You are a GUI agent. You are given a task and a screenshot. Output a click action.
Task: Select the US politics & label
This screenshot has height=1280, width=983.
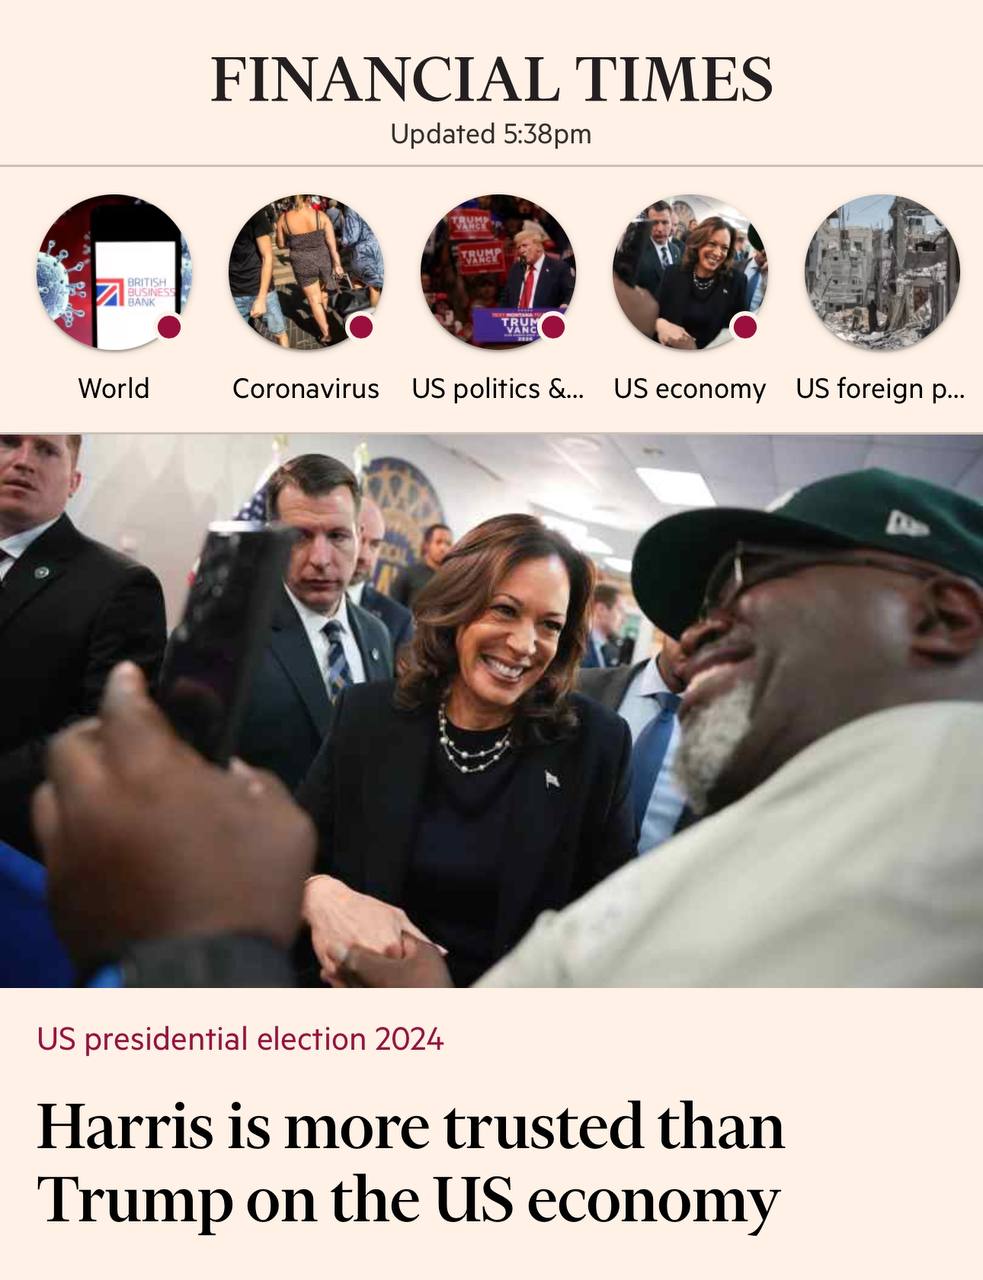(498, 388)
